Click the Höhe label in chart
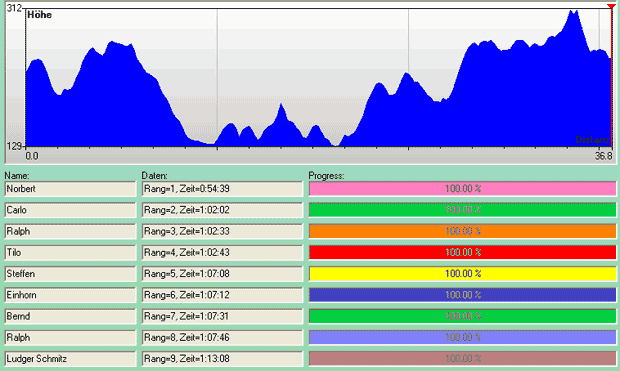Viewport: 620px width, 371px height. (40, 15)
